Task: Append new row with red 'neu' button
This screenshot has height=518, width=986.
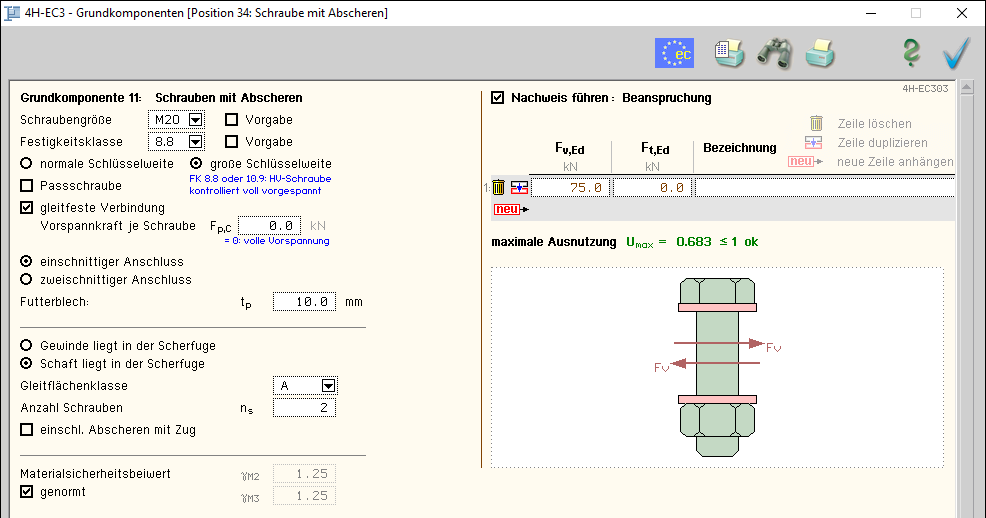Action: 508,209
